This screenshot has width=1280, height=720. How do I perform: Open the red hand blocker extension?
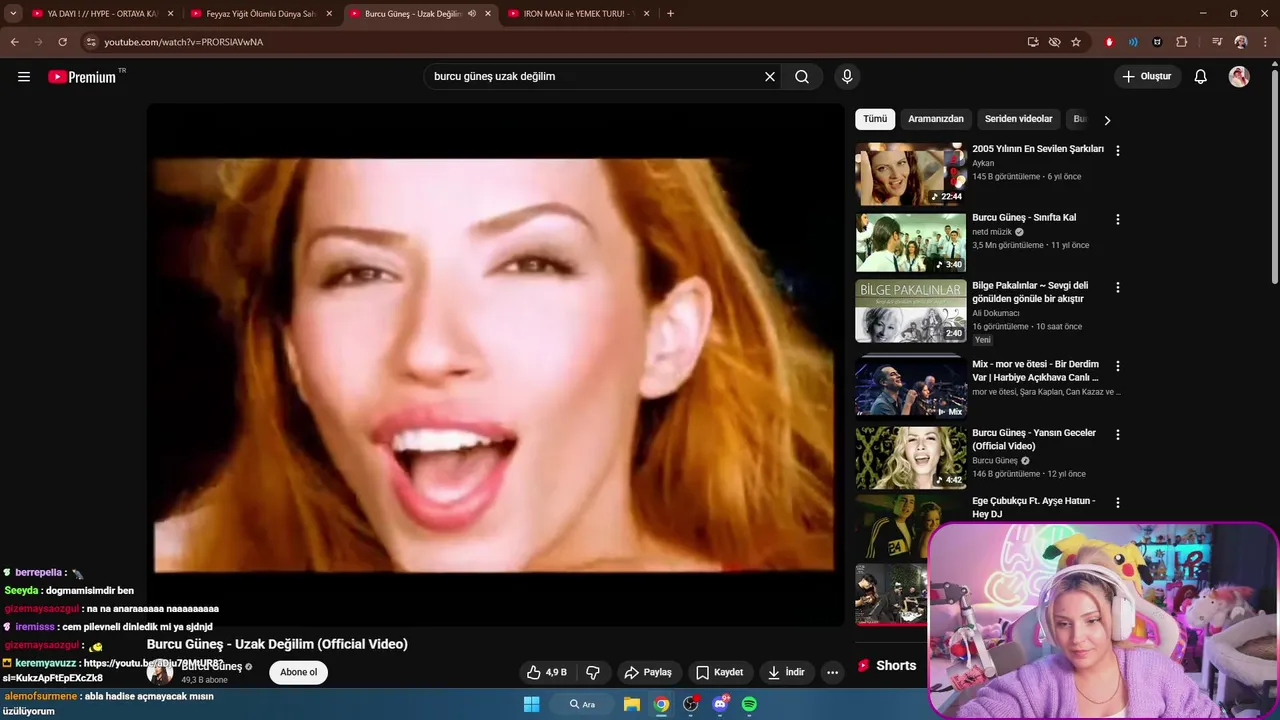1109,42
